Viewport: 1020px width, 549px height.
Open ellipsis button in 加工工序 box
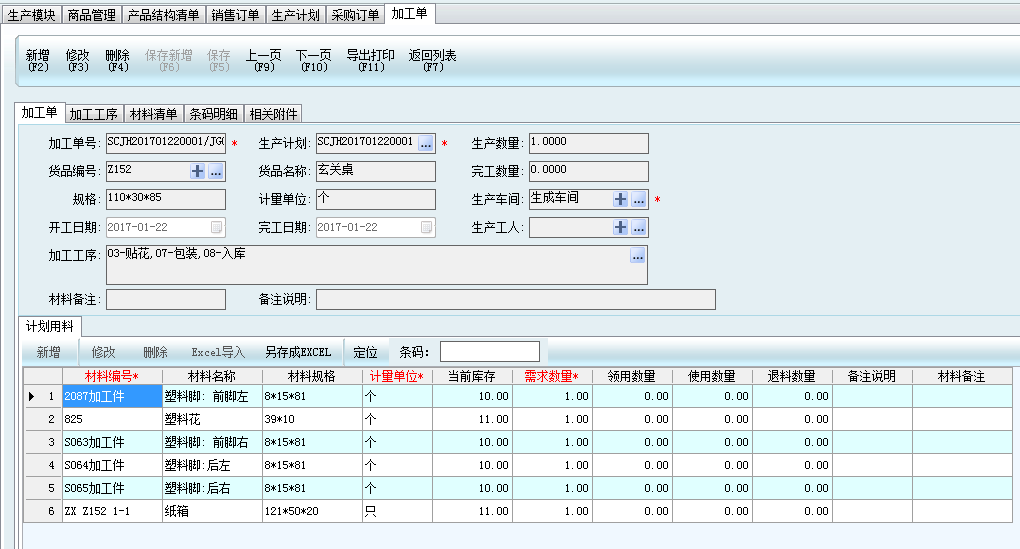(x=637, y=257)
